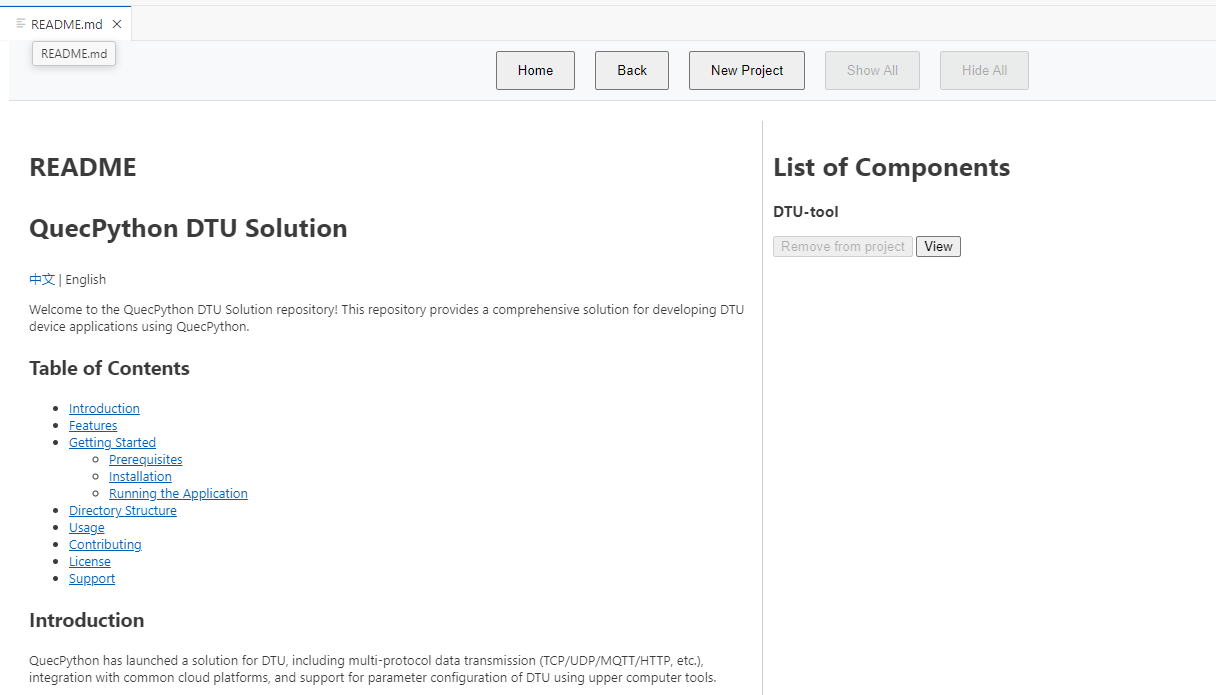Select the README.md editor tab
1216x695 pixels.
67,24
